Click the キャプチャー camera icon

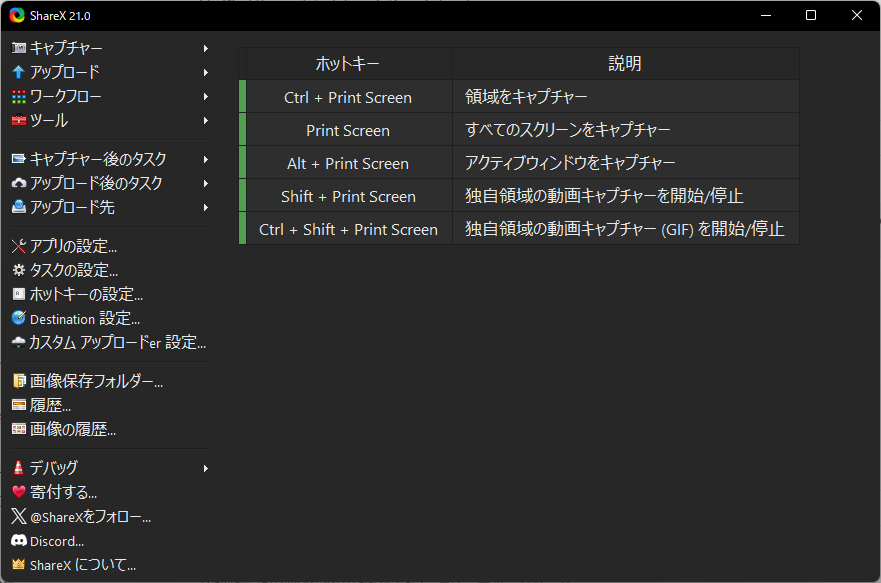click(19, 48)
